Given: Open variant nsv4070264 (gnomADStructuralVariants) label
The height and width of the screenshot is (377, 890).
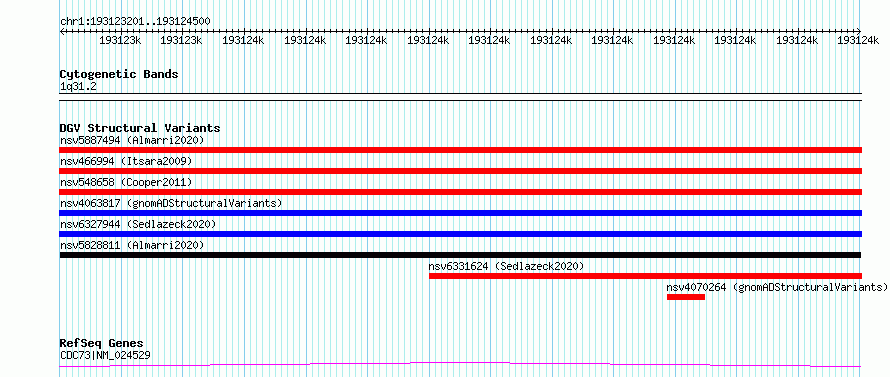Looking at the screenshot, I should (777, 287).
